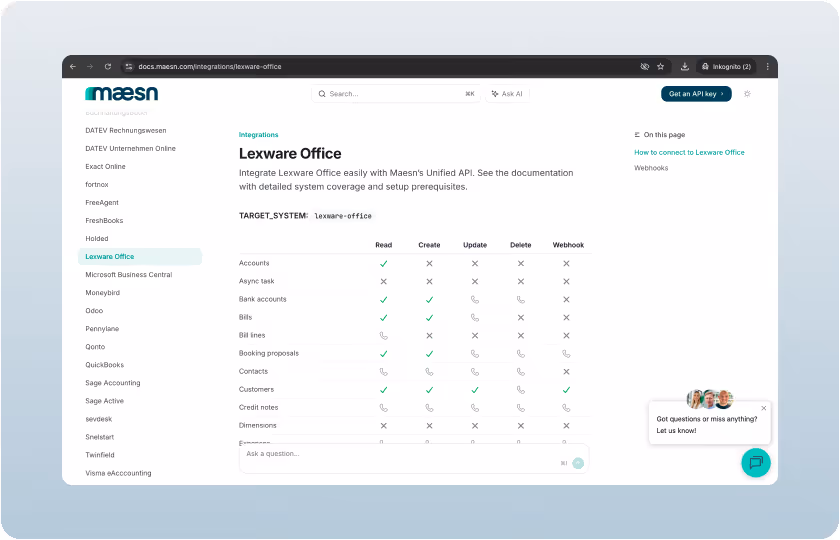The height and width of the screenshot is (540, 840).
Task: Open browser downloads icon
Action: click(x=685, y=66)
